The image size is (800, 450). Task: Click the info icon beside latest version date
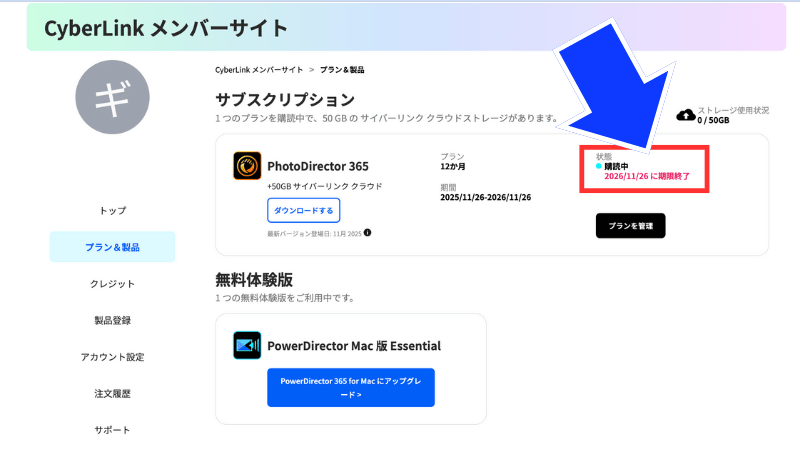click(367, 233)
